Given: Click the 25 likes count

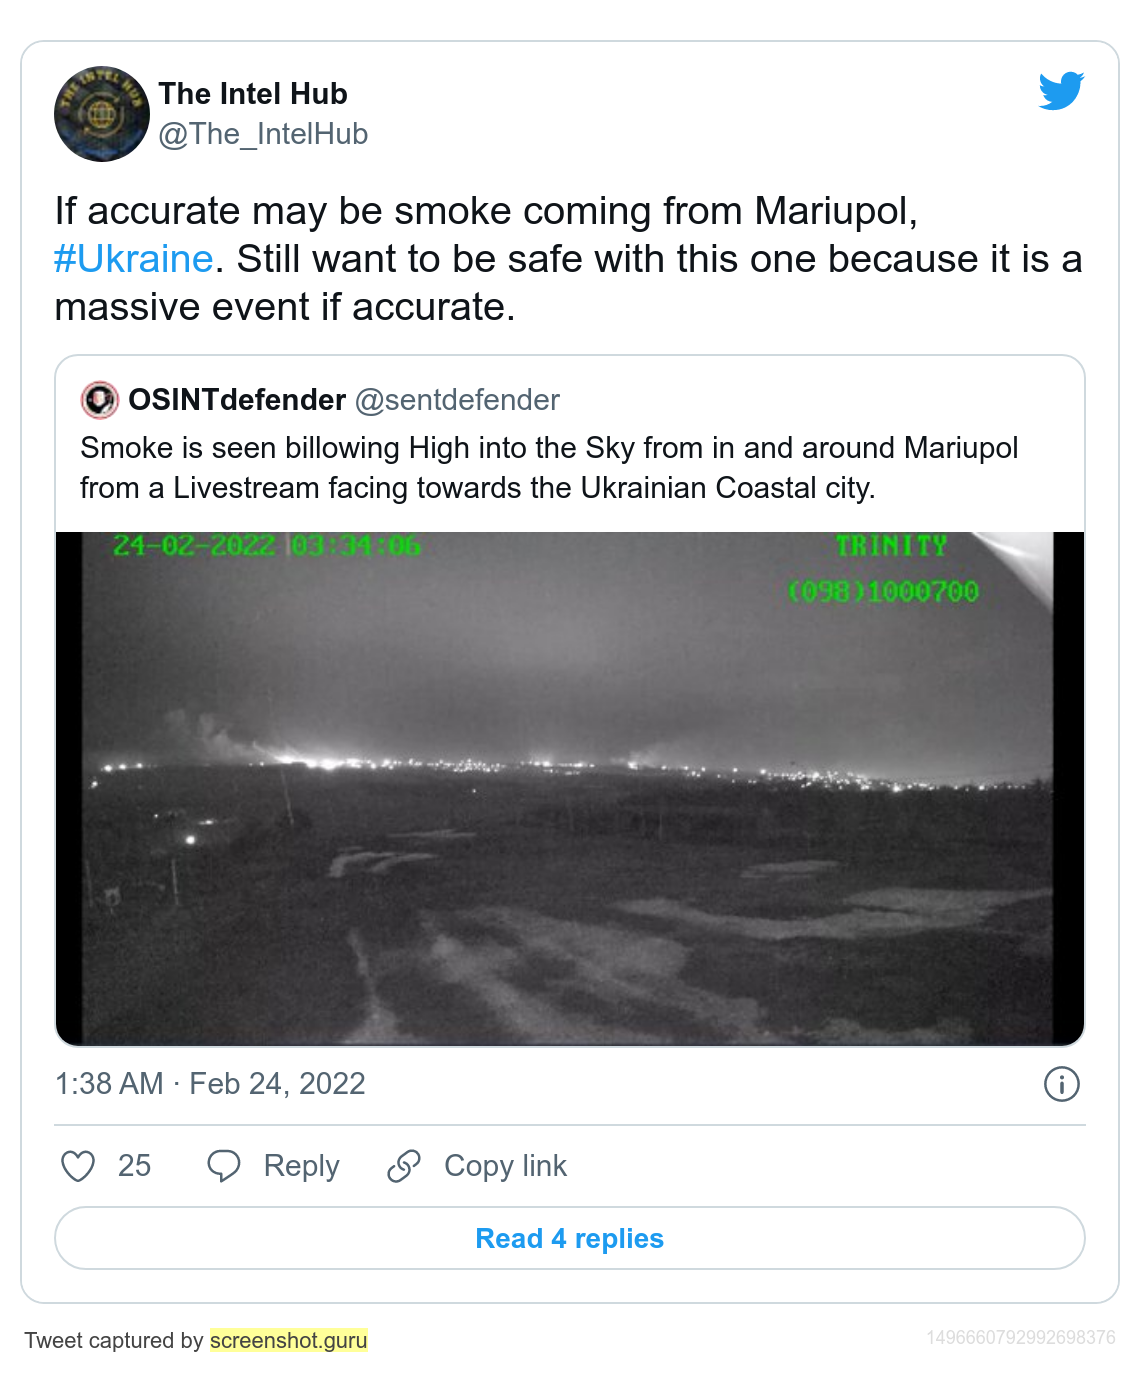Looking at the screenshot, I should pyautogui.click(x=134, y=1166).
